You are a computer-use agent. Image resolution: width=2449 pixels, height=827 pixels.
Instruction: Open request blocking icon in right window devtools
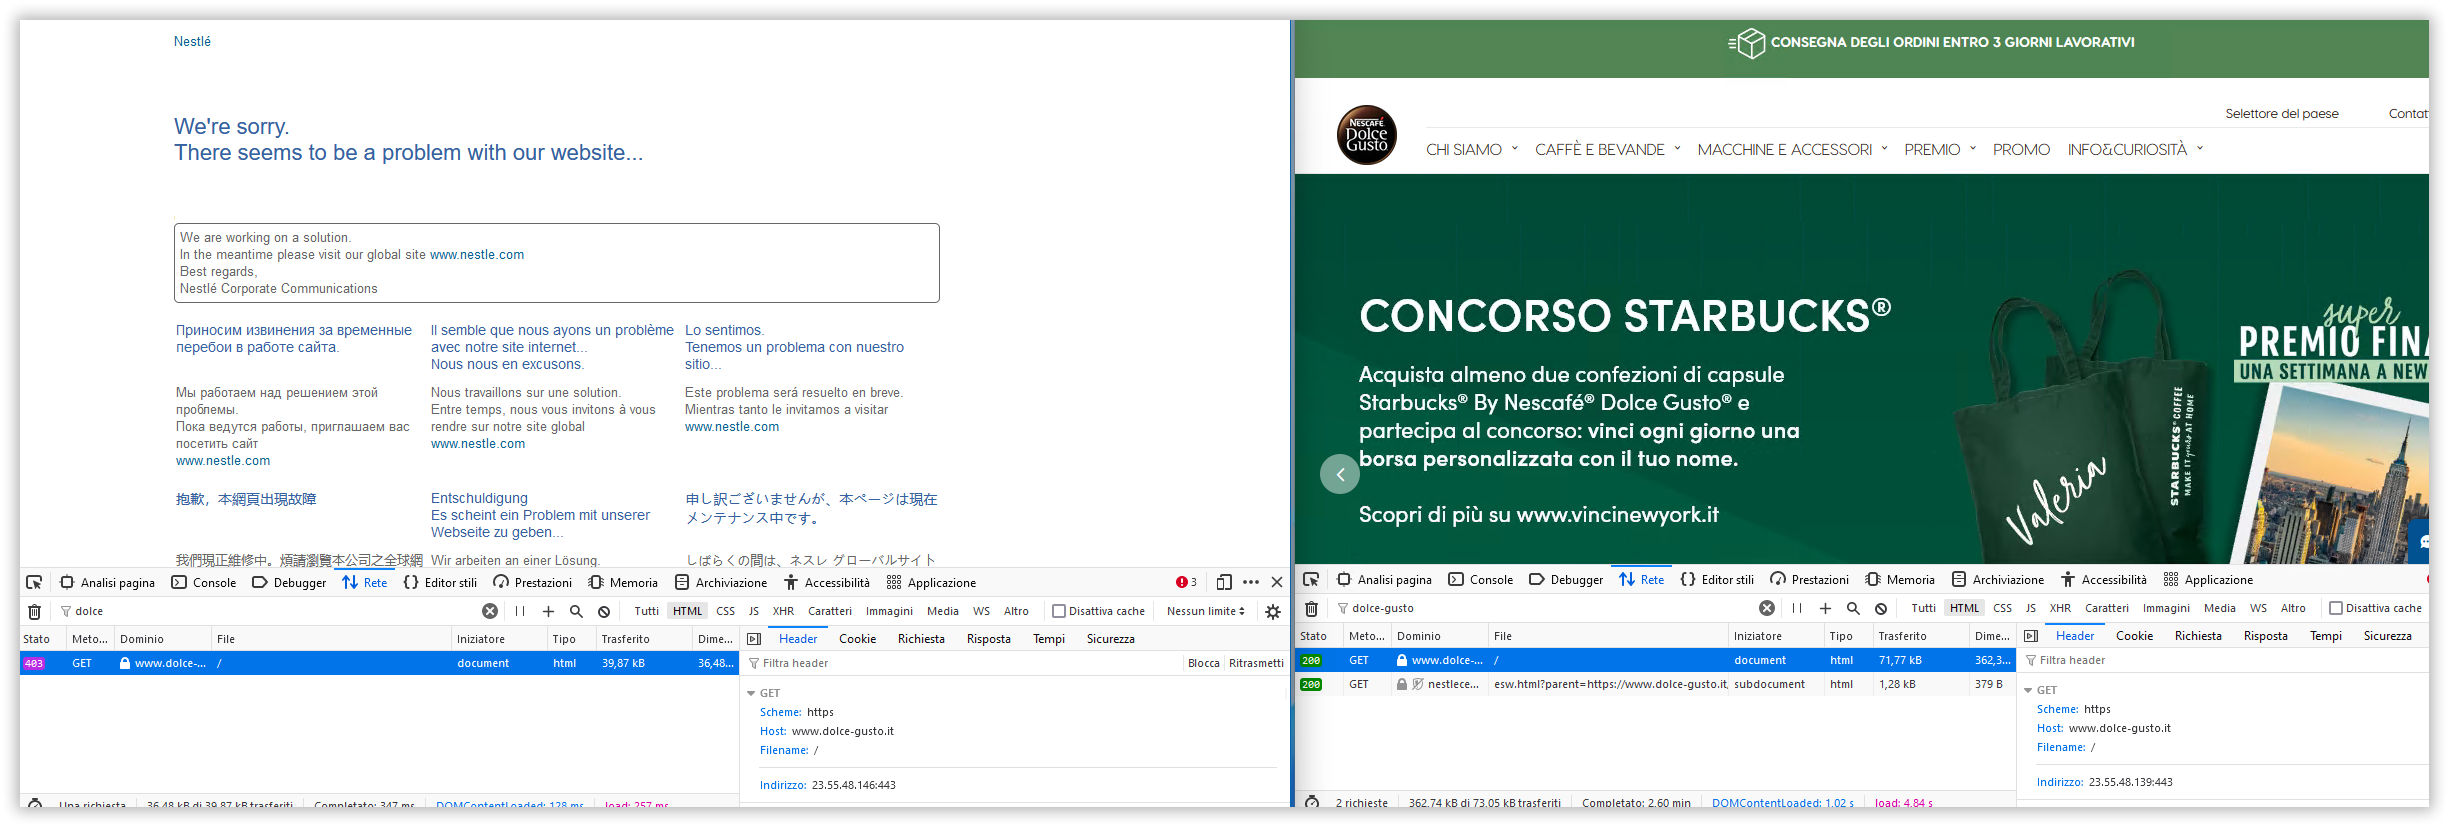[x=1881, y=608]
